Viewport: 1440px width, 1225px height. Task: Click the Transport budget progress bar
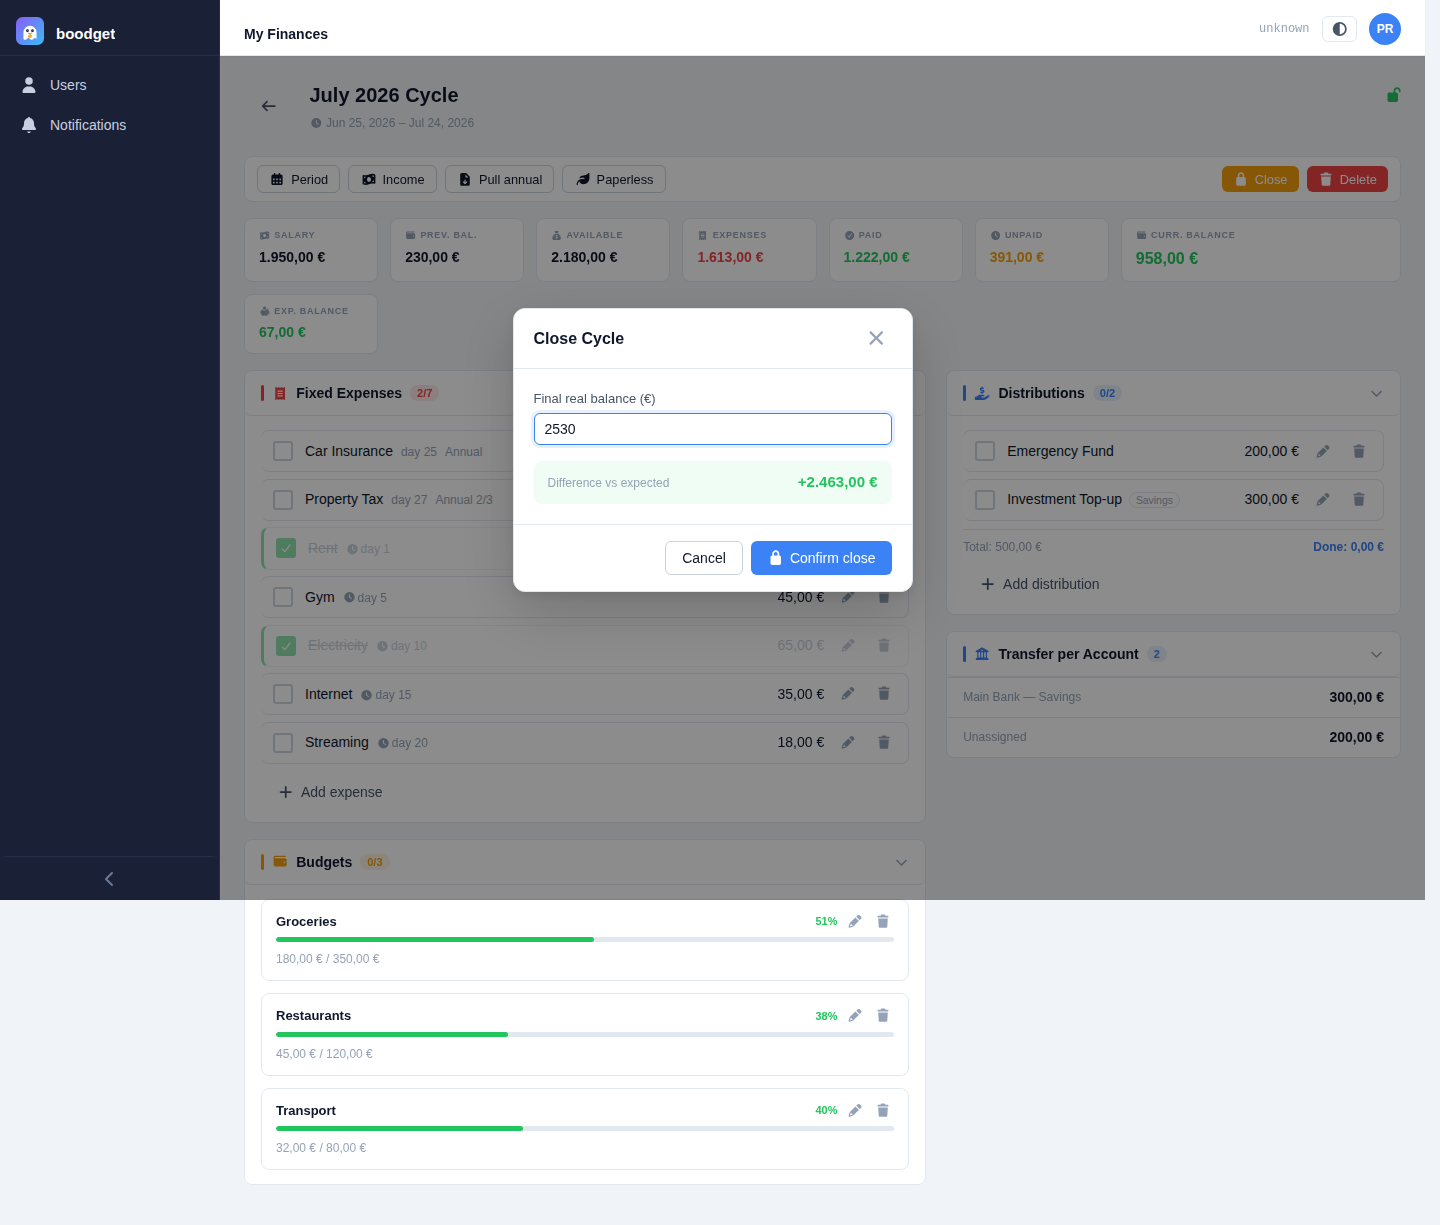(585, 1128)
